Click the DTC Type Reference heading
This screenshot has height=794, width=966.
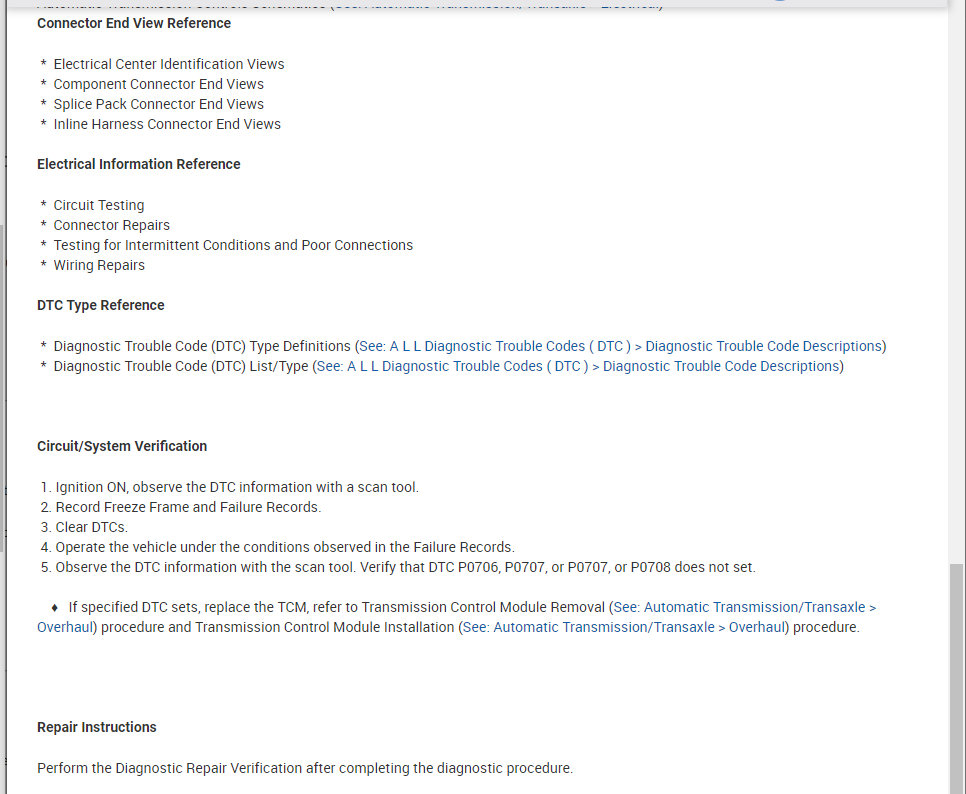pos(100,305)
